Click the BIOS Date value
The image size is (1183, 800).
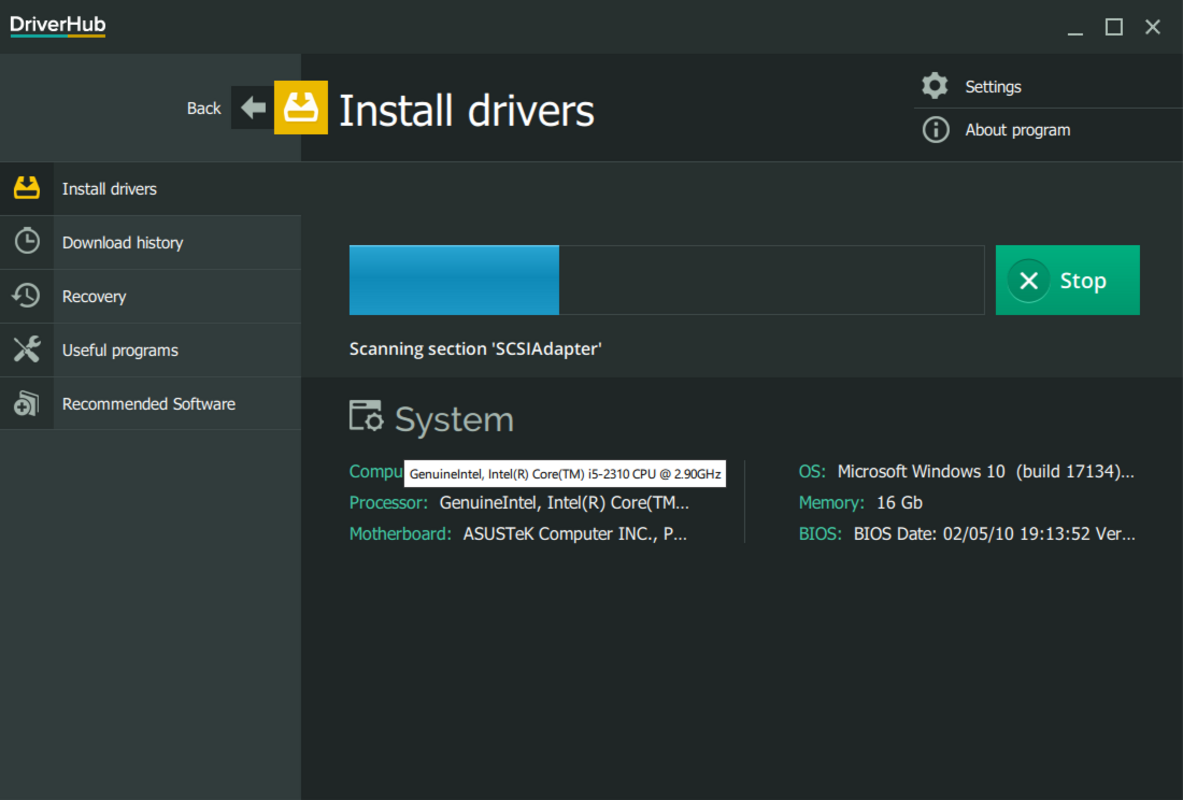click(994, 534)
